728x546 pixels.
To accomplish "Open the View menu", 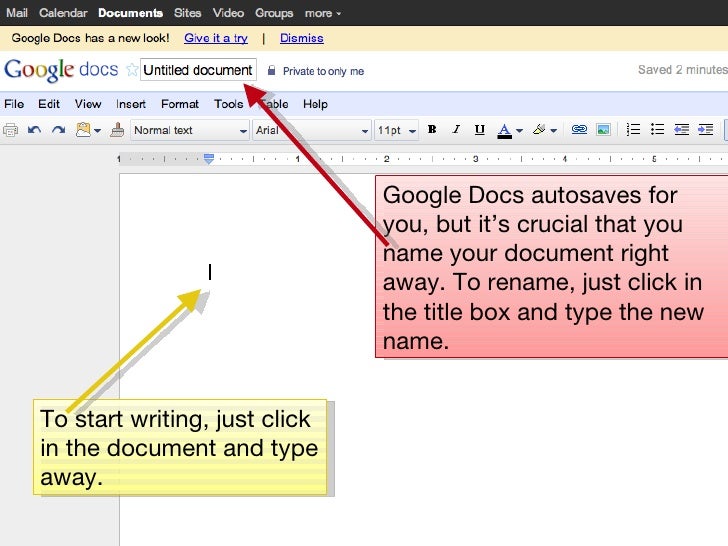I will click(88, 104).
